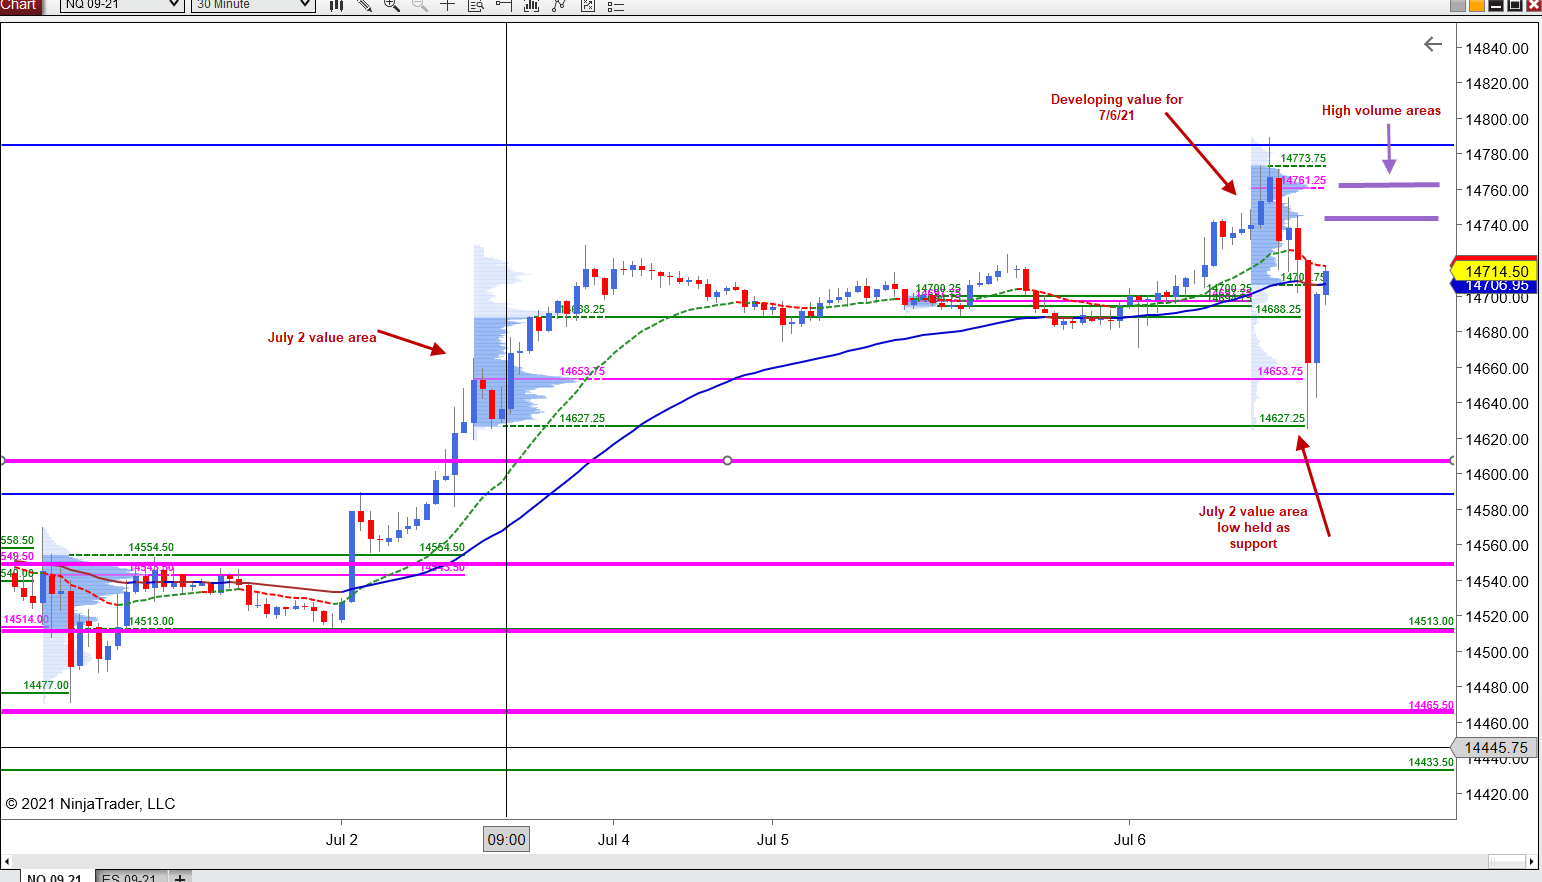The image size is (1542, 882).
Task: Switch to the ES 09-21 tab
Action: pos(129,877)
